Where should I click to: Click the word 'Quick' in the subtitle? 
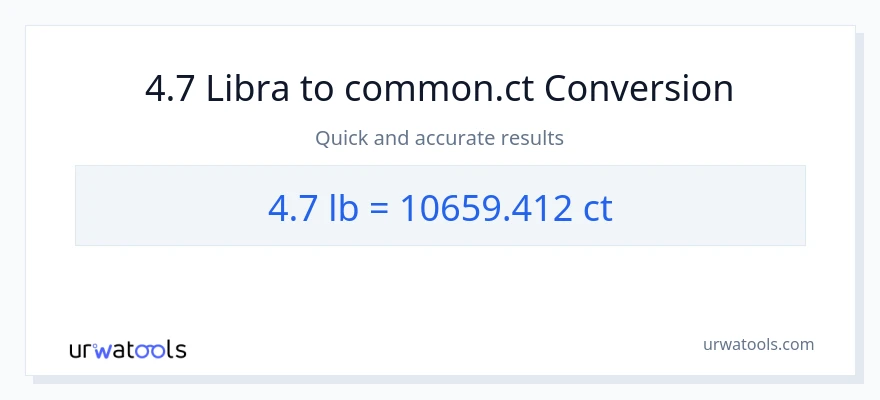pyautogui.click(x=342, y=138)
